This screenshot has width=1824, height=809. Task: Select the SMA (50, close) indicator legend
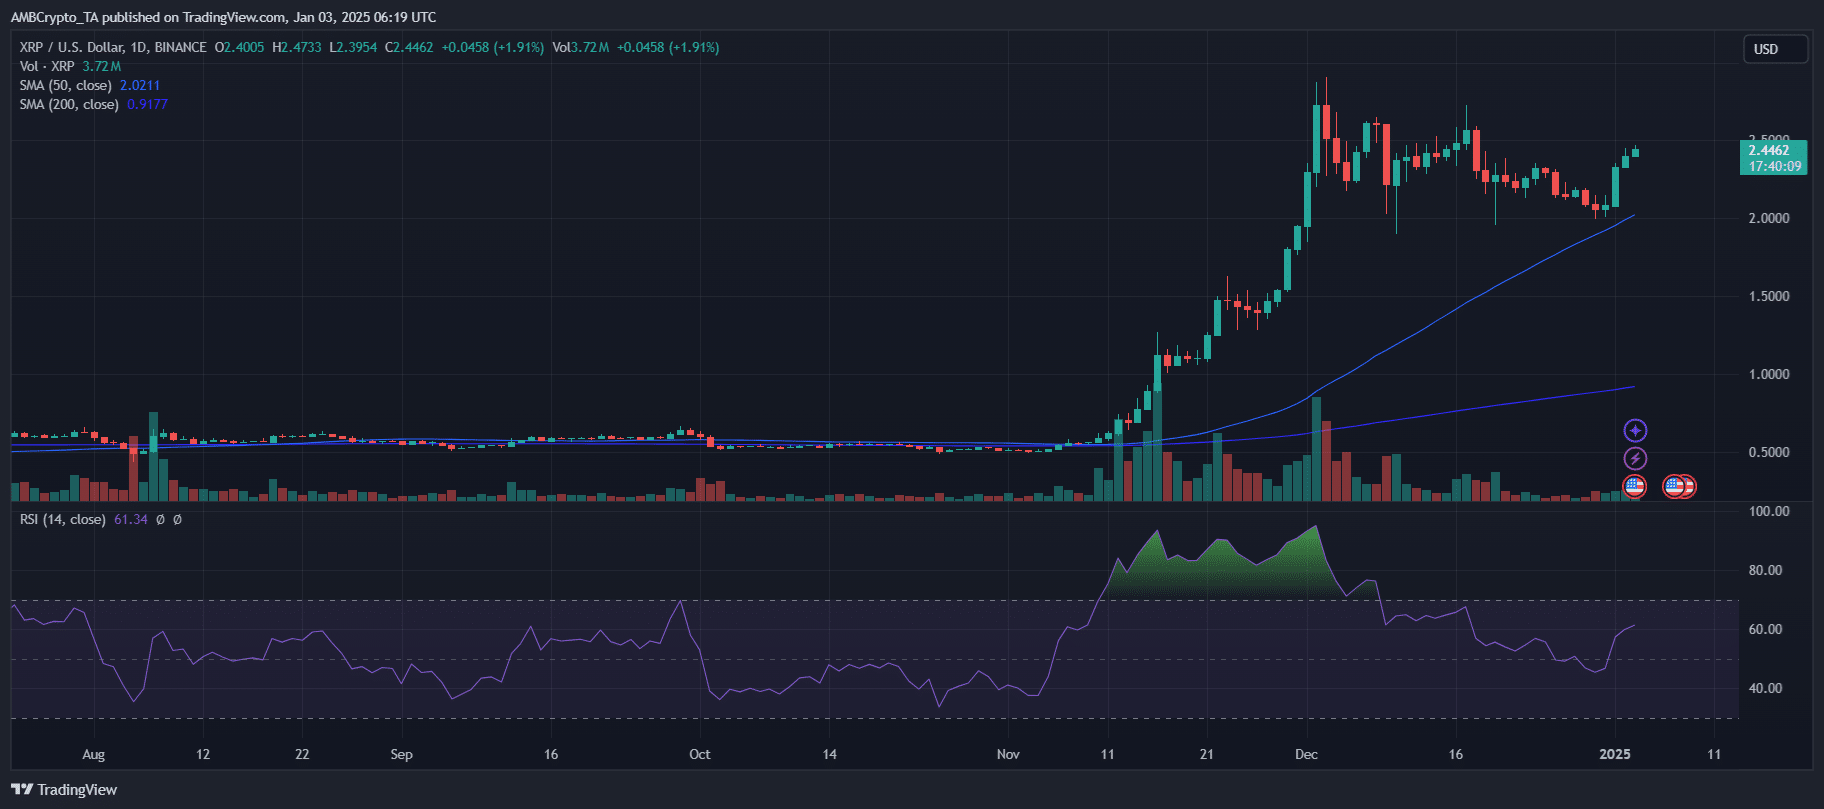point(65,86)
